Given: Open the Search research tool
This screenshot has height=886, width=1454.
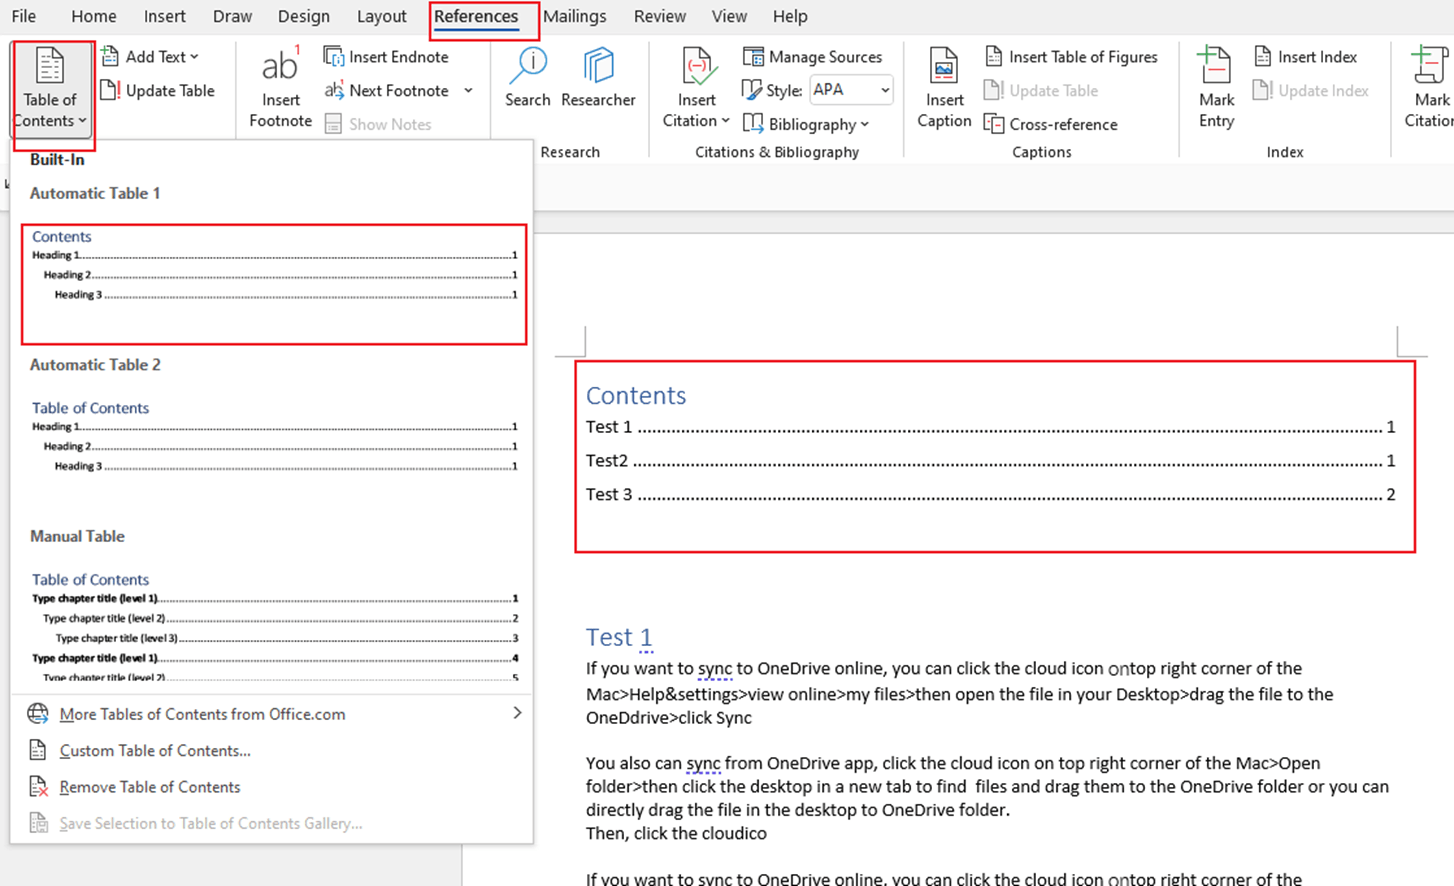Looking at the screenshot, I should [x=528, y=78].
